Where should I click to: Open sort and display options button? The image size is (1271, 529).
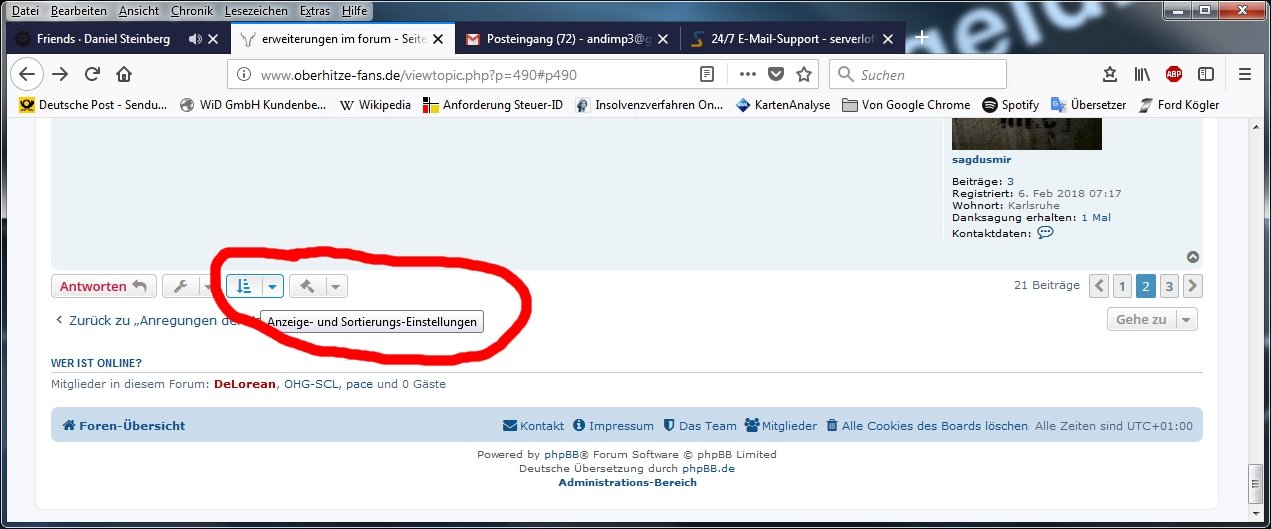point(243,286)
